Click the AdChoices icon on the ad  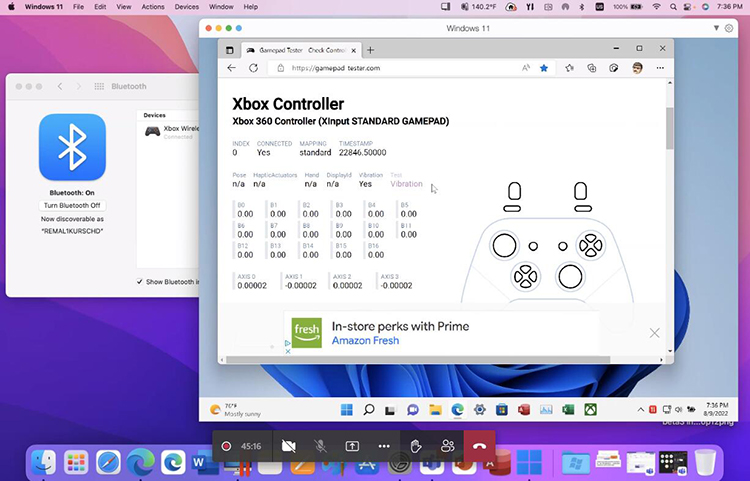coord(287,343)
